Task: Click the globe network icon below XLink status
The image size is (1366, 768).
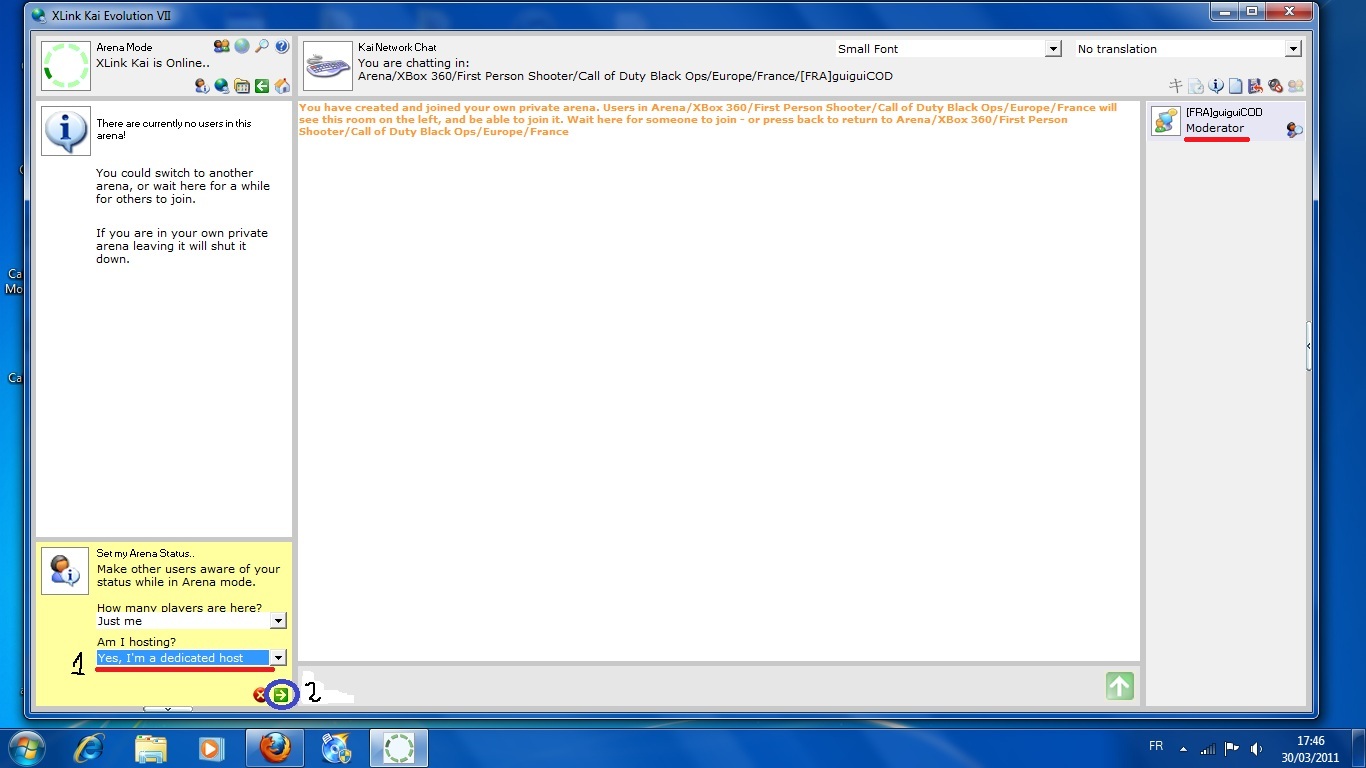Action: click(x=222, y=86)
